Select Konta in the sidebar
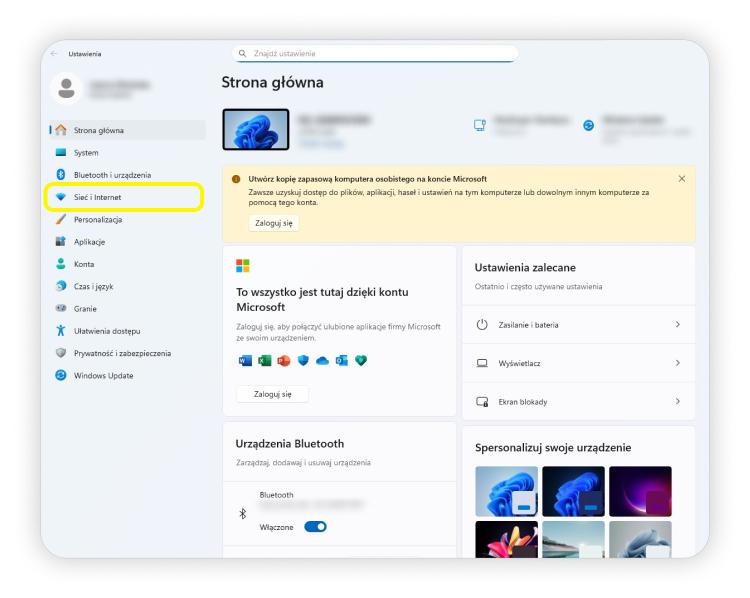Viewport: 750px width, 598px height. coord(127,264)
